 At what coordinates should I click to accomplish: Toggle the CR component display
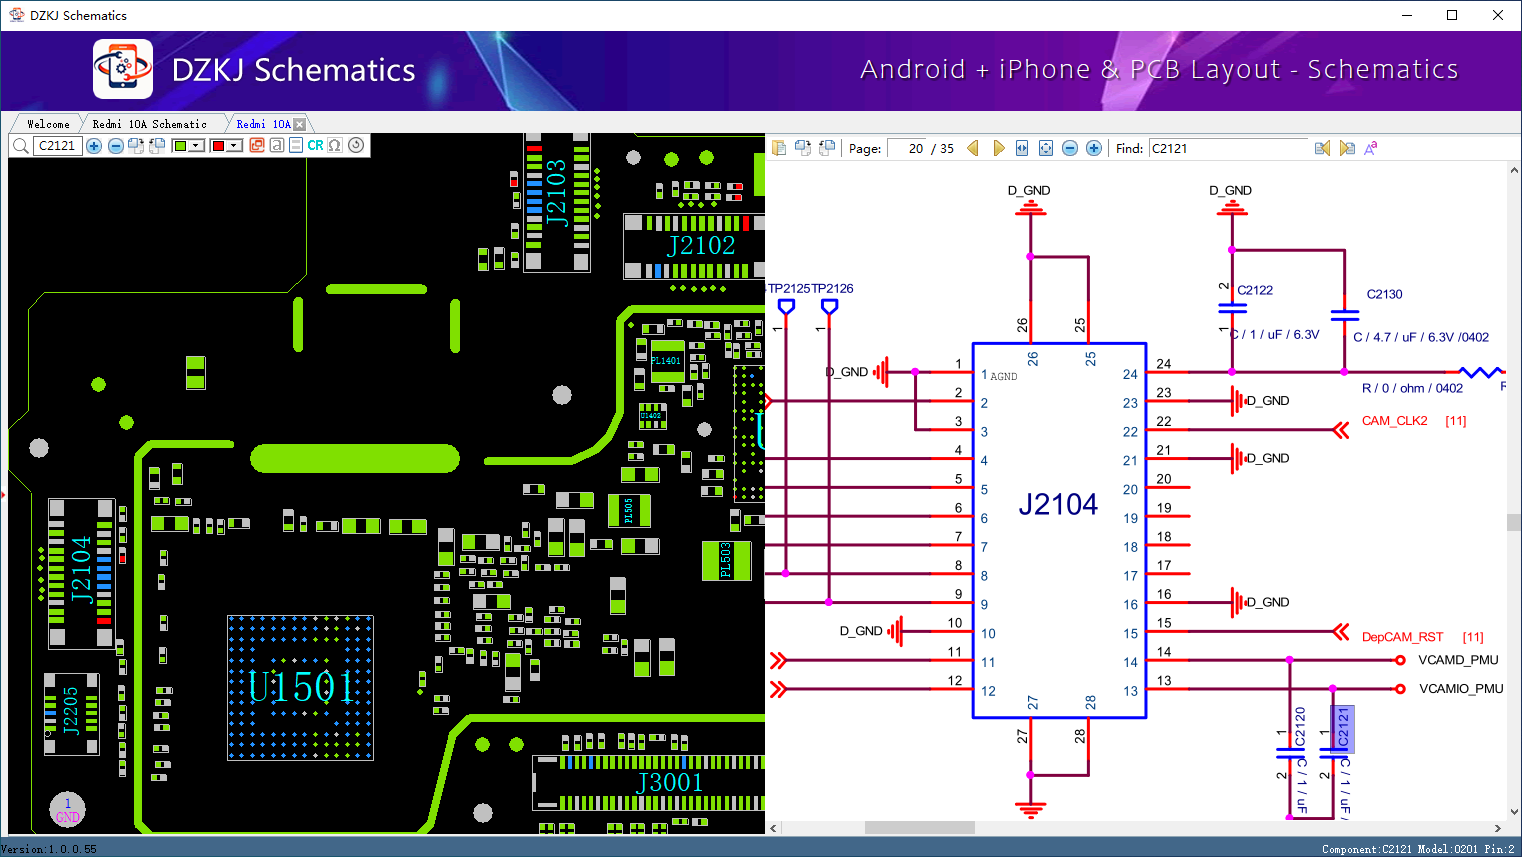pos(315,146)
